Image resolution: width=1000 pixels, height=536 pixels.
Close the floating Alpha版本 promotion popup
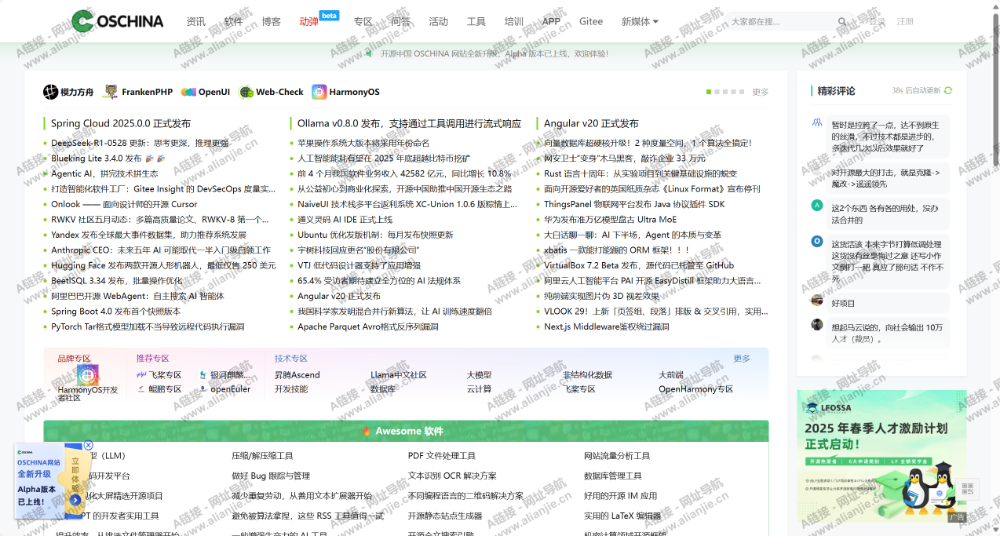[x=88, y=445]
